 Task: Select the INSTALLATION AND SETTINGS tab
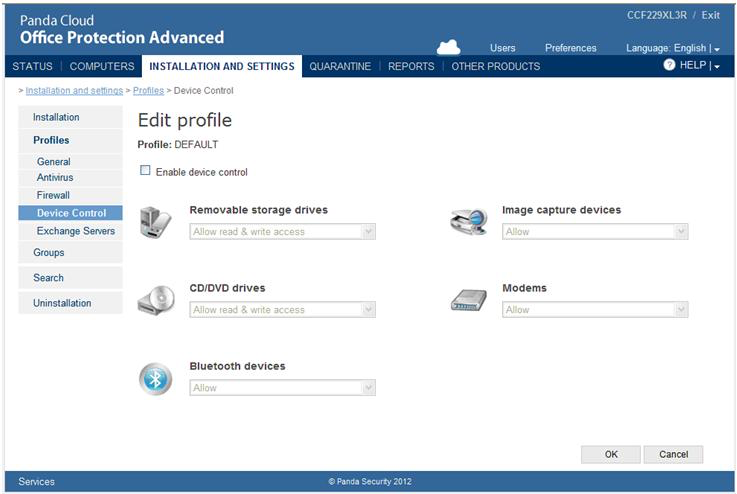[222, 66]
